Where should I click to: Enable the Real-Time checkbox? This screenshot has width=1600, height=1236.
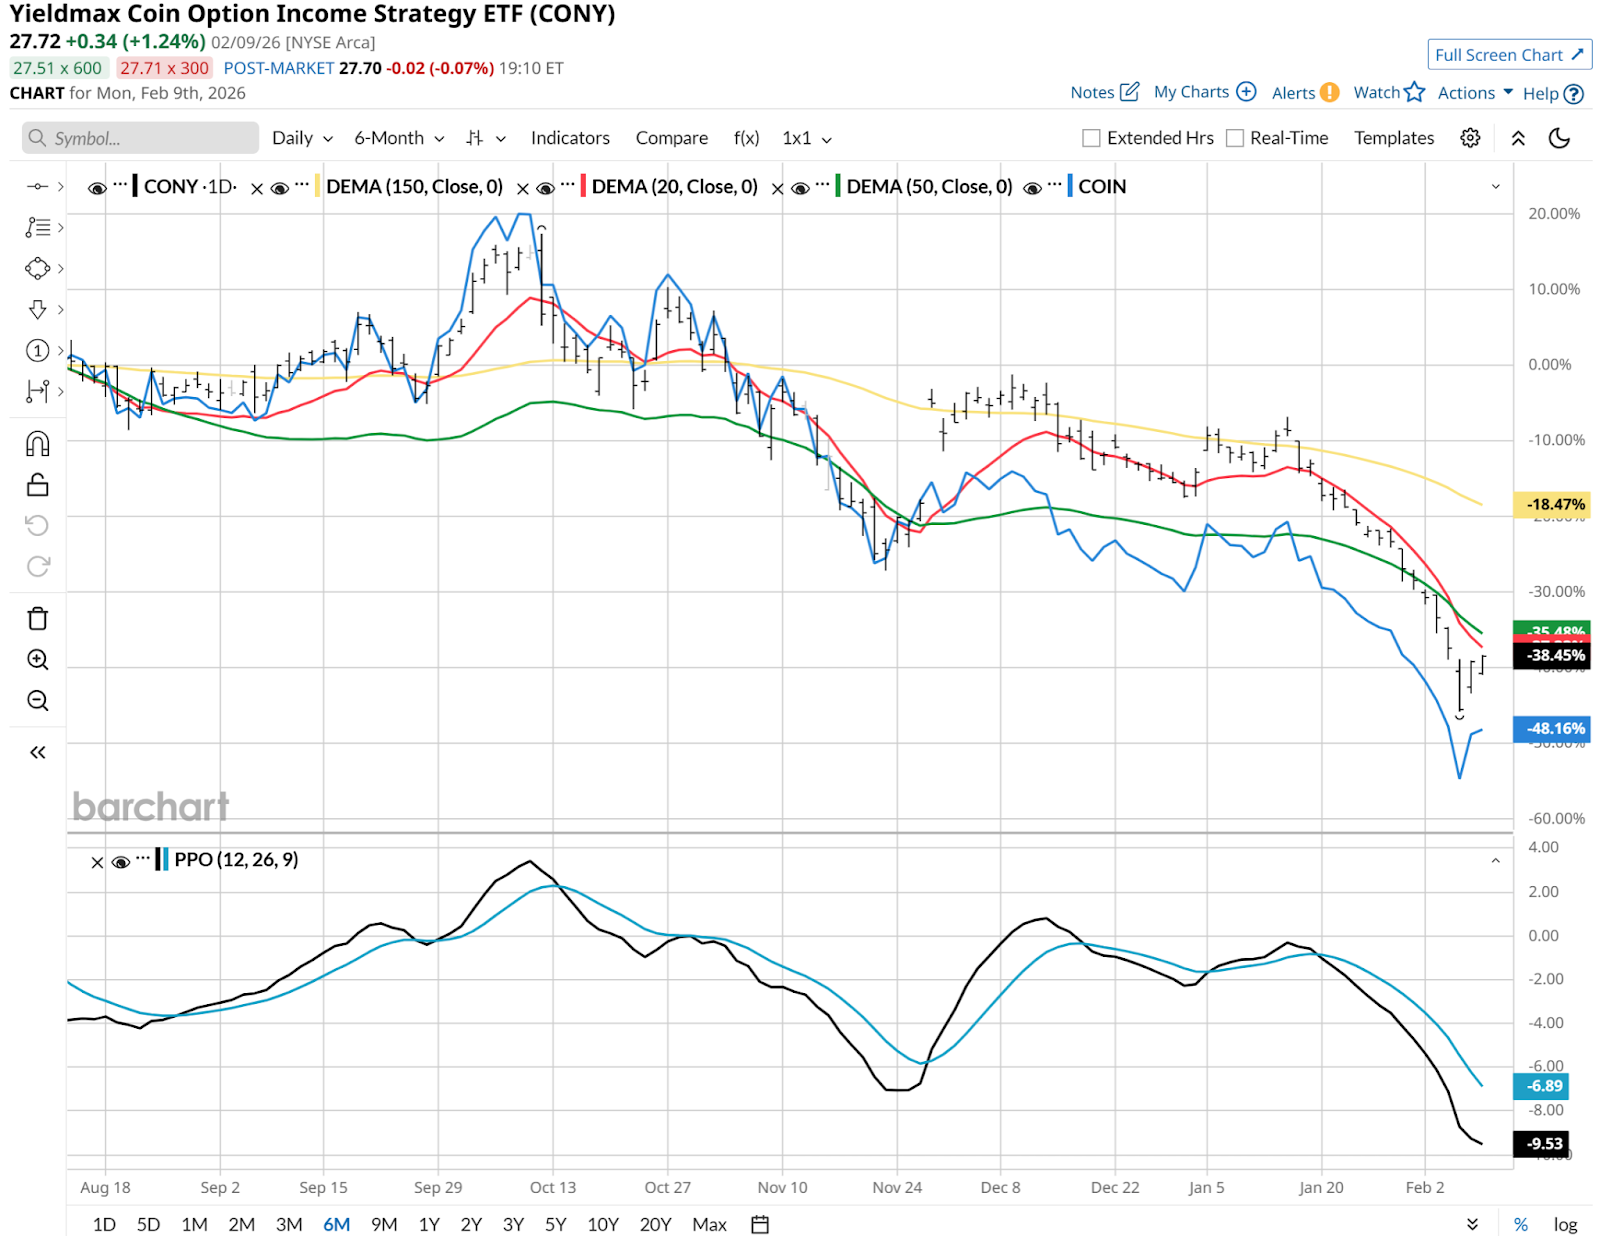[1235, 138]
